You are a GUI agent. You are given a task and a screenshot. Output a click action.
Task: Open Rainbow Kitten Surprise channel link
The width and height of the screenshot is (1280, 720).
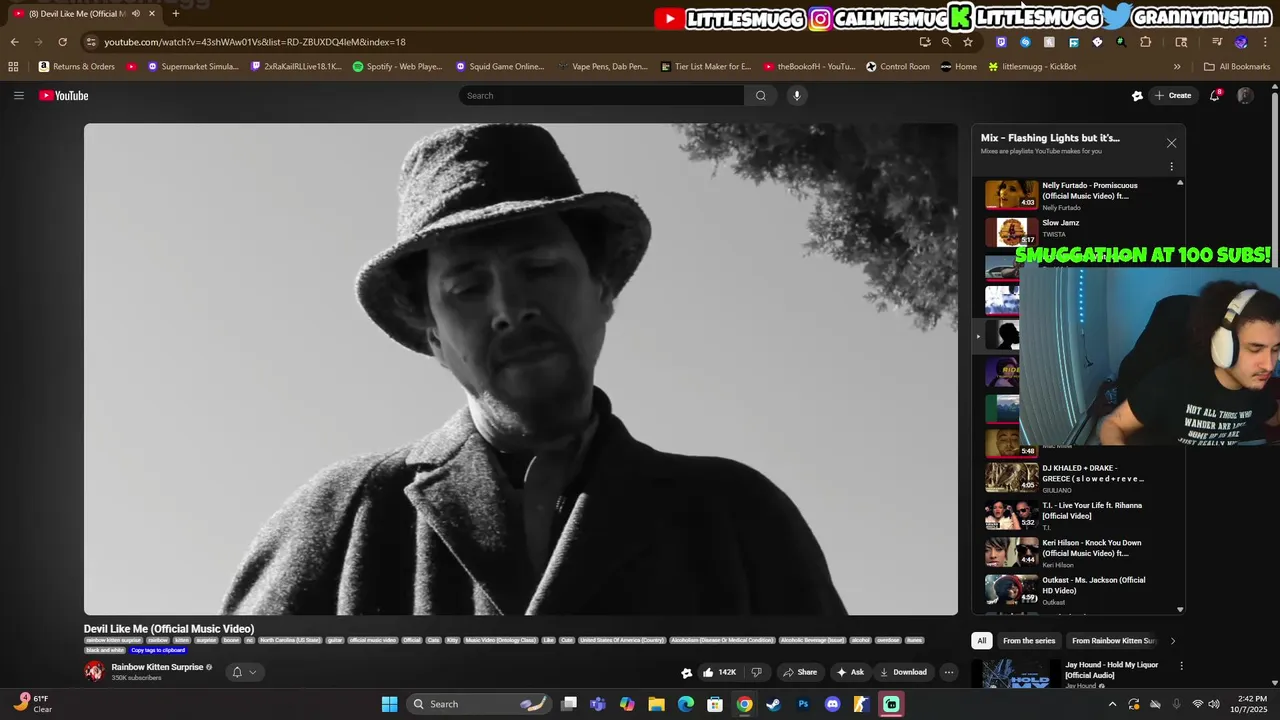coord(157,667)
